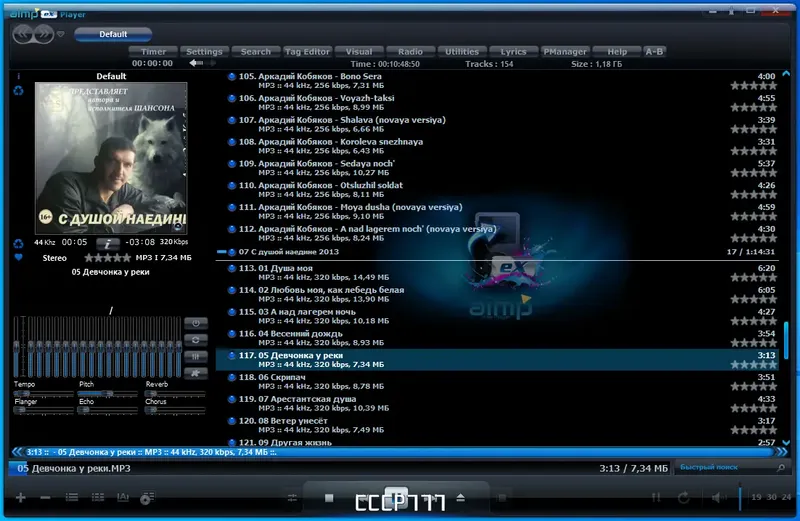
Task: Click the second playlist list-view icon
Action: [x=98, y=497]
